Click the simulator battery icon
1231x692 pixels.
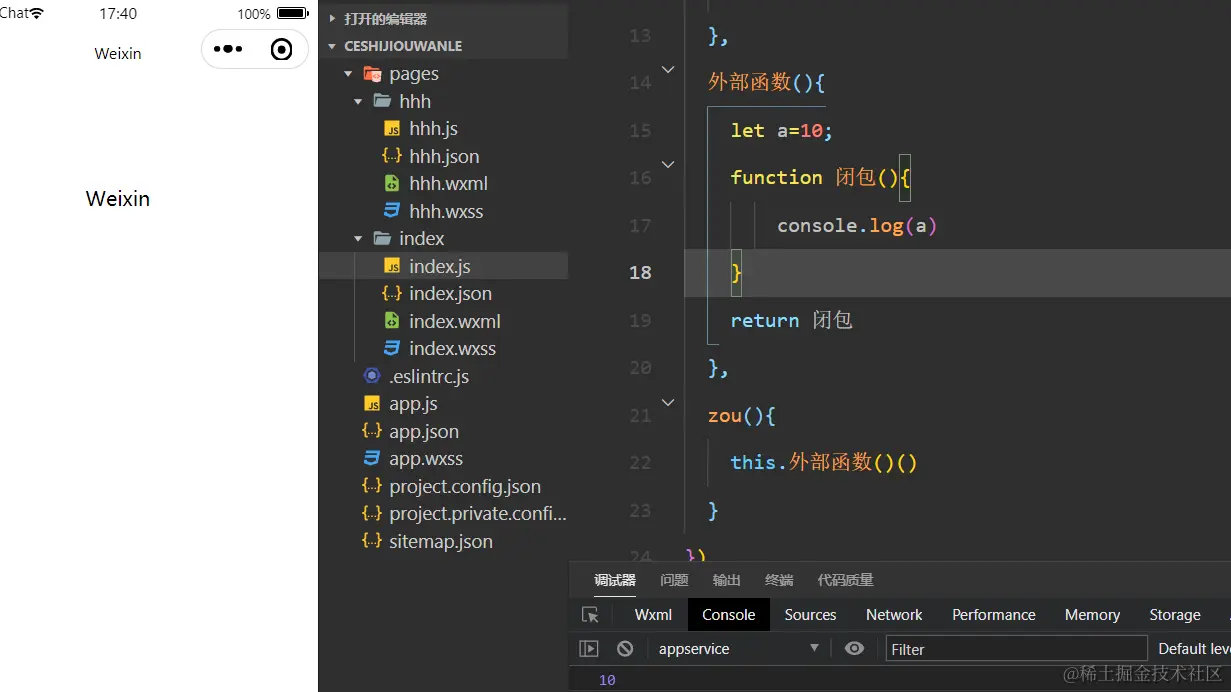pos(293,14)
